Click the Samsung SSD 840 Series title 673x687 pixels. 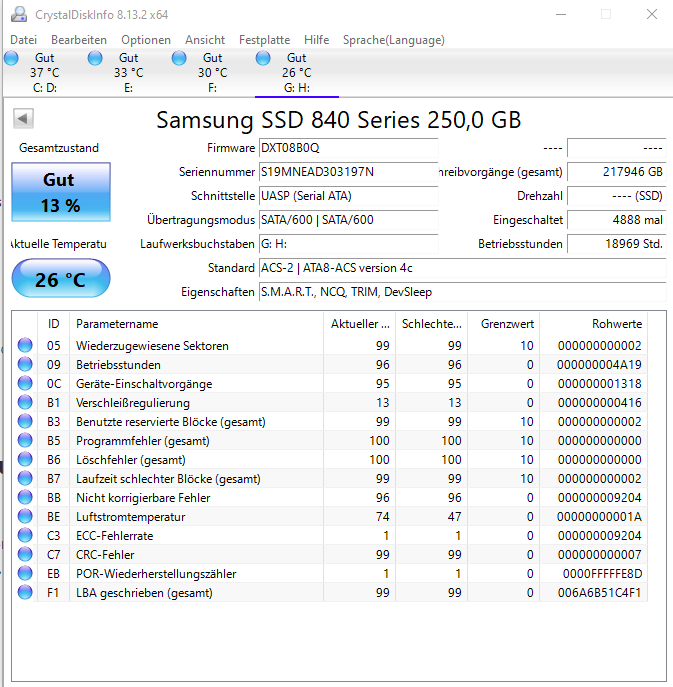339,120
